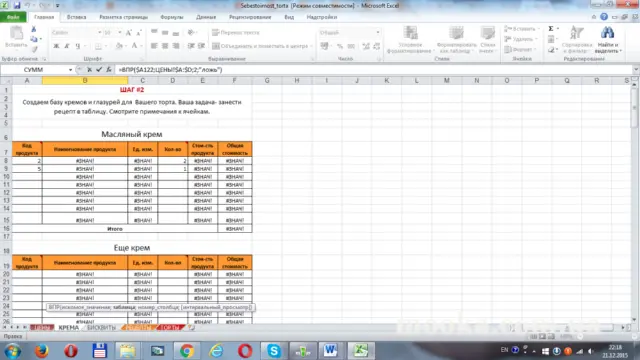
Task: Open the Insert Function fx icon
Action: click(109, 70)
